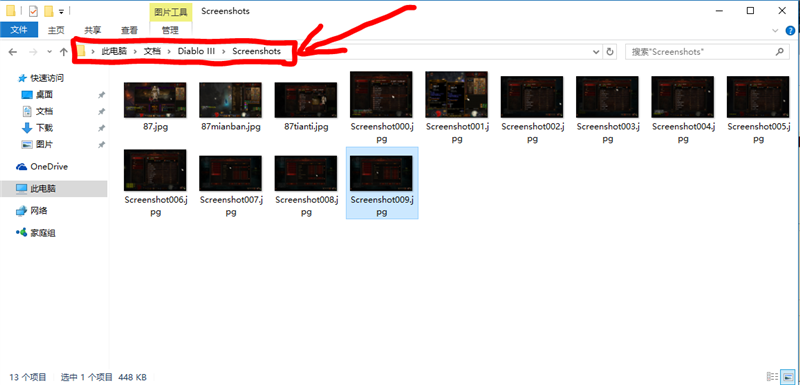Go up one folder level arrow

click(63, 52)
